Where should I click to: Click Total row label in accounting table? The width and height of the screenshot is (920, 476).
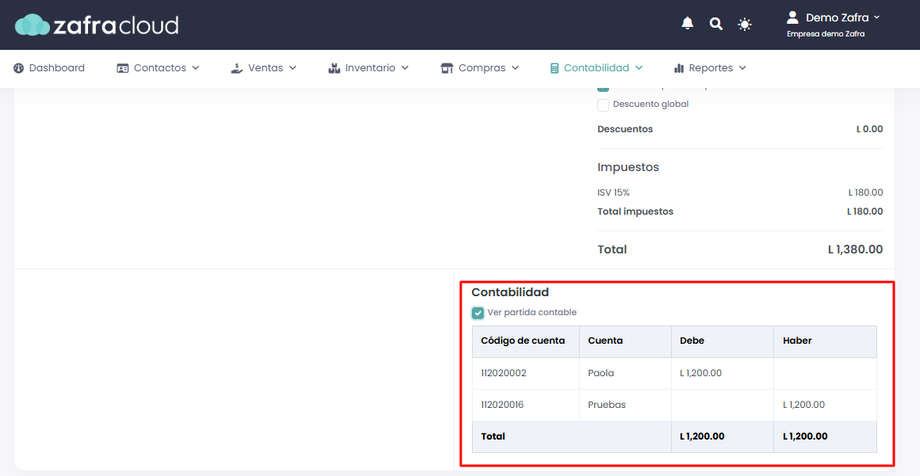tap(493, 437)
